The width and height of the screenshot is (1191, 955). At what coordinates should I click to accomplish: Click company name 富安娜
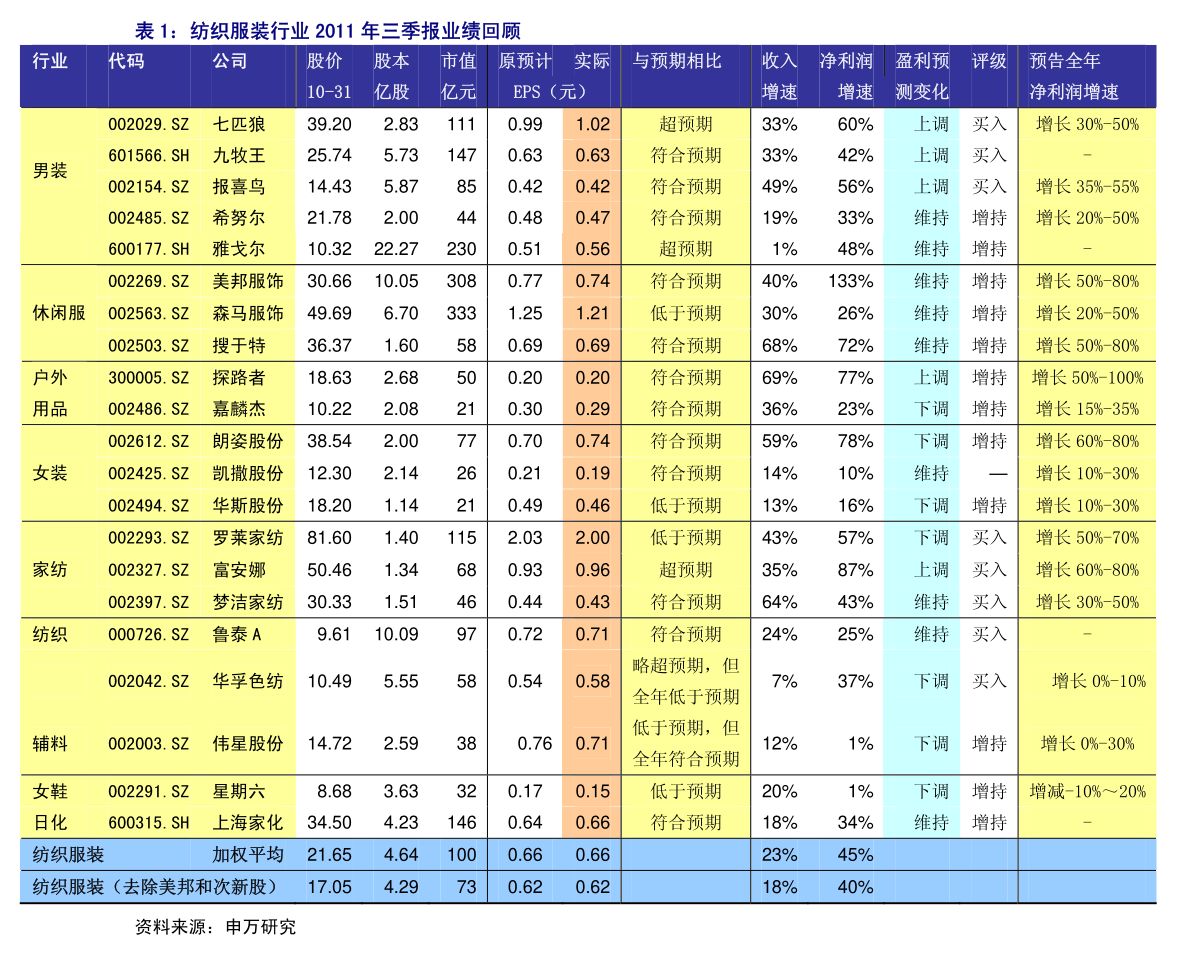pyautogui.click(x=239, y=570)
